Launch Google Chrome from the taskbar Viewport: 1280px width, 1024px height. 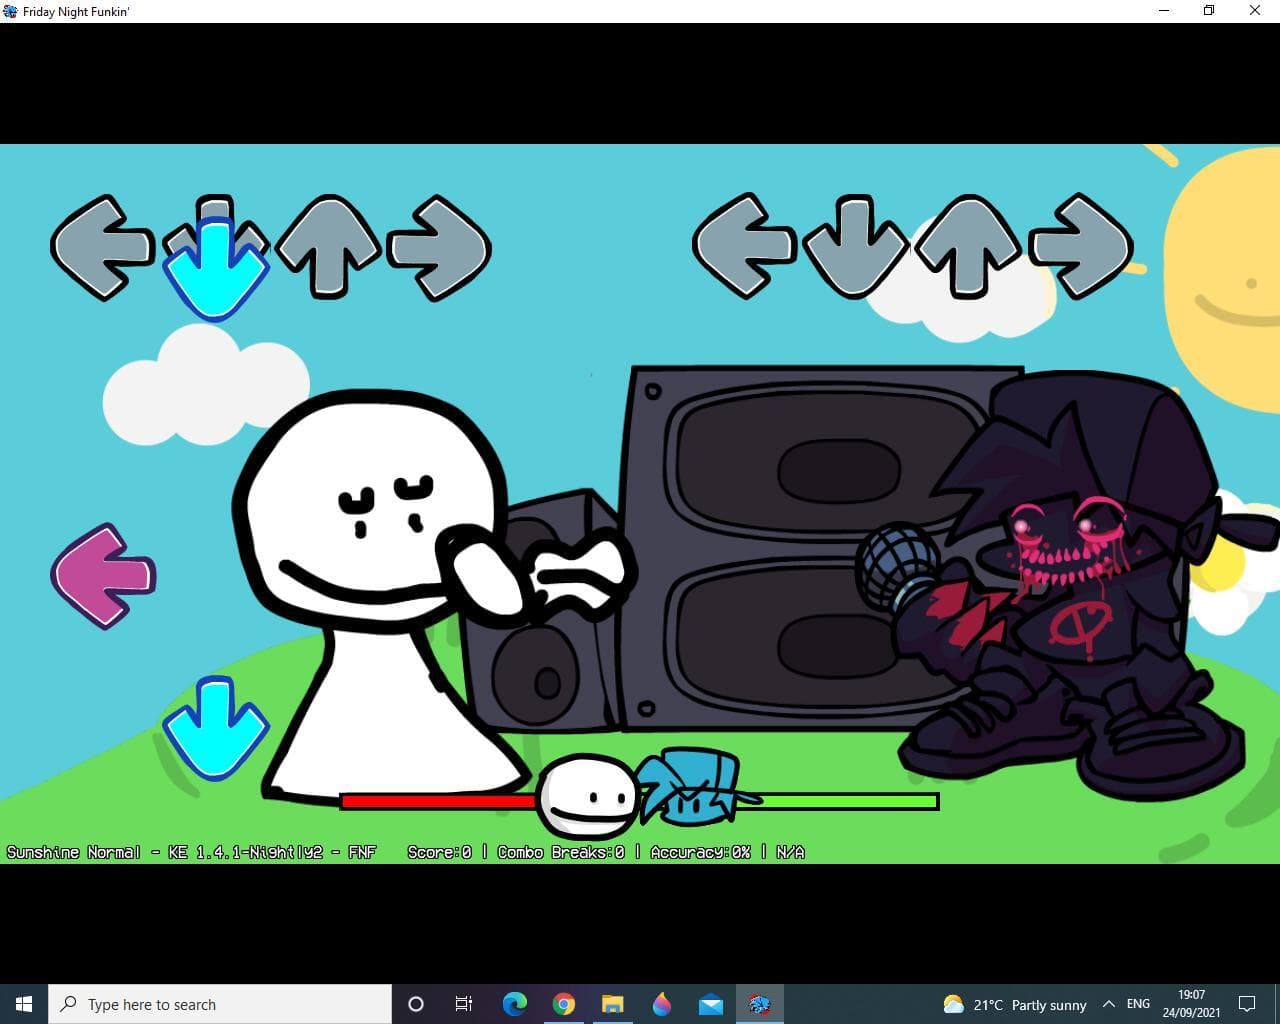click(564, 1004)
